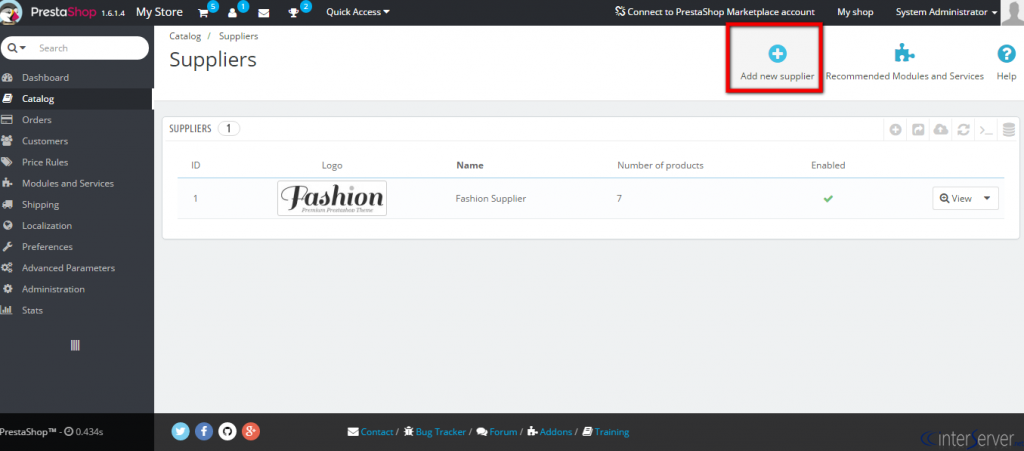Click the refresh list icon in Suppliers panel
This screenshot has height=451, width=1024.
[x=963, y=129]
